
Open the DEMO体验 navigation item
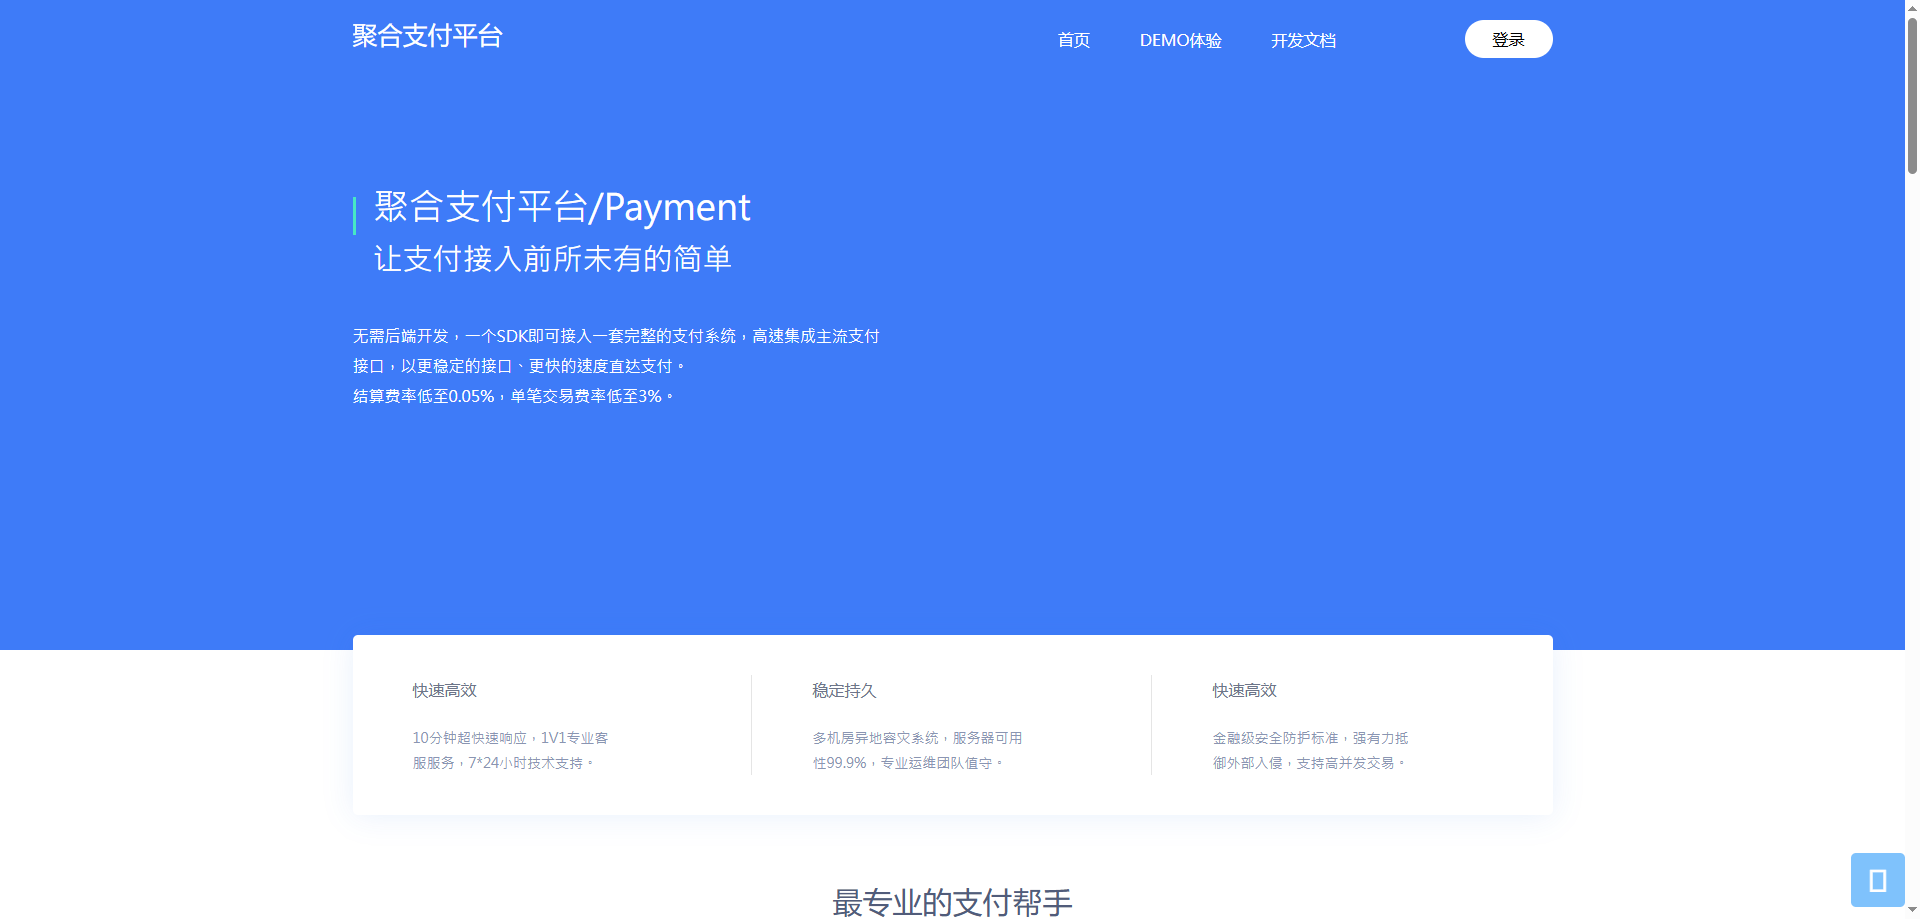coord(1181,41)
